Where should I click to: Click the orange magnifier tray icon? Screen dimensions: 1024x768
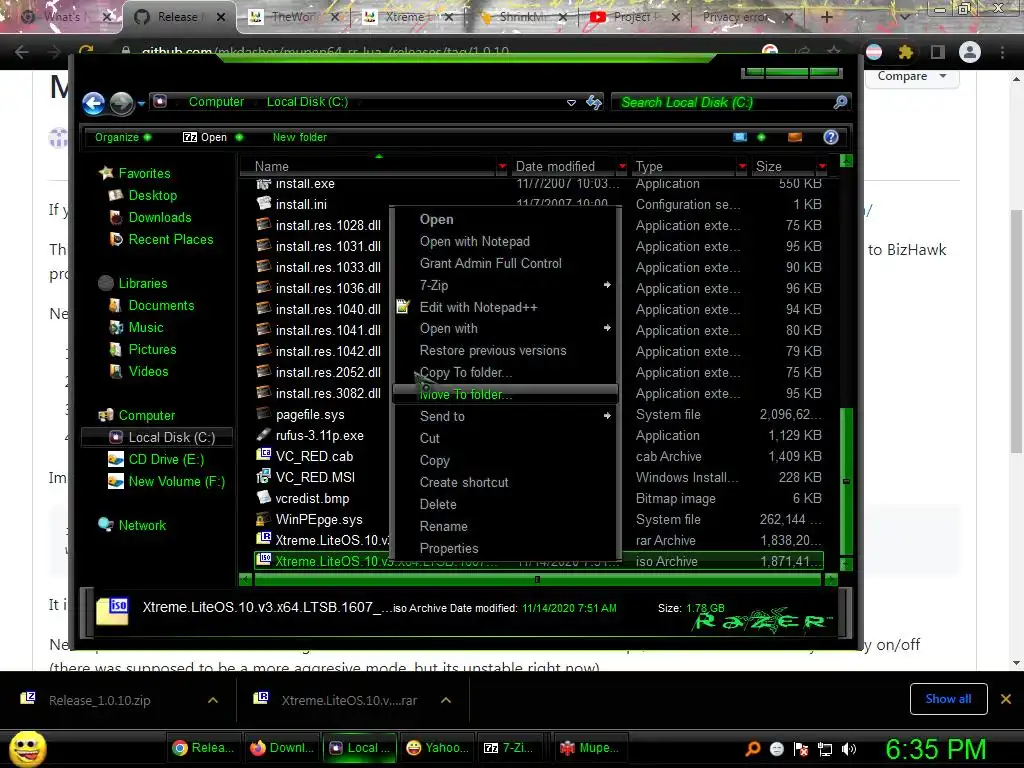(753, 749)
